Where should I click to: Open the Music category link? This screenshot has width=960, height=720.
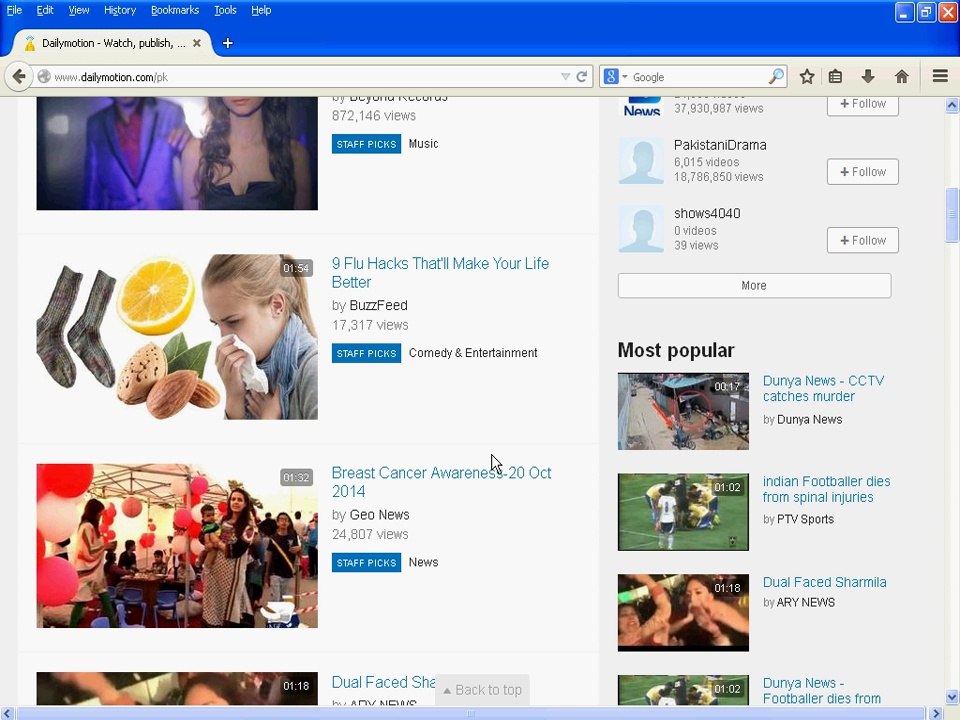click(x=423, y=143)
